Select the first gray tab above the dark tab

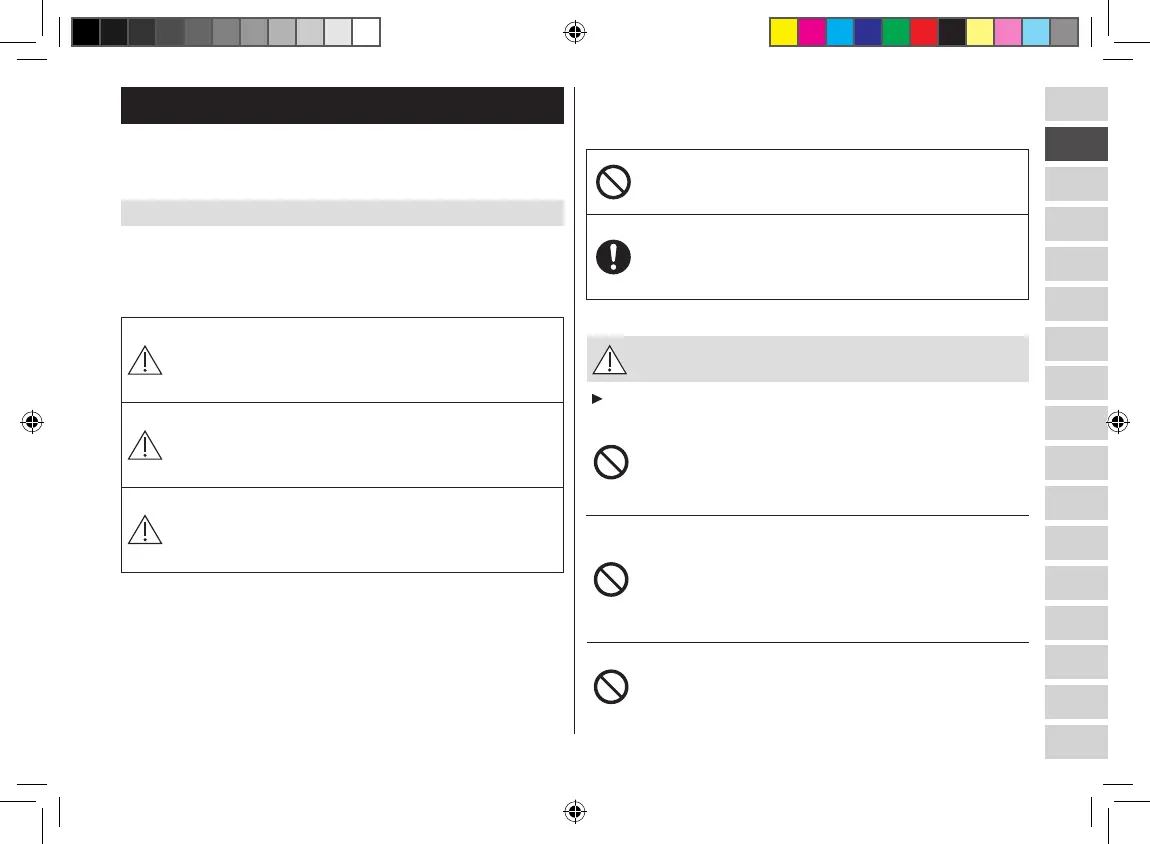point(1076,104)
